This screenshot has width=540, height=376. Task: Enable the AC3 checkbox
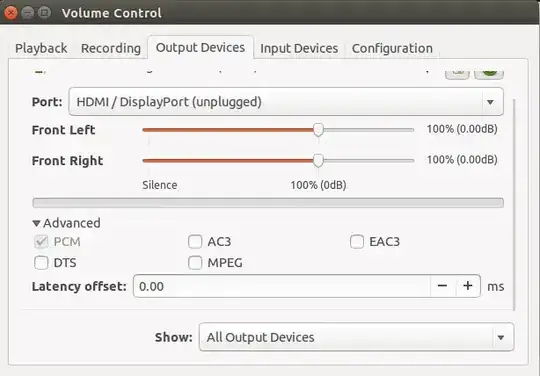[x=195, y=242]
